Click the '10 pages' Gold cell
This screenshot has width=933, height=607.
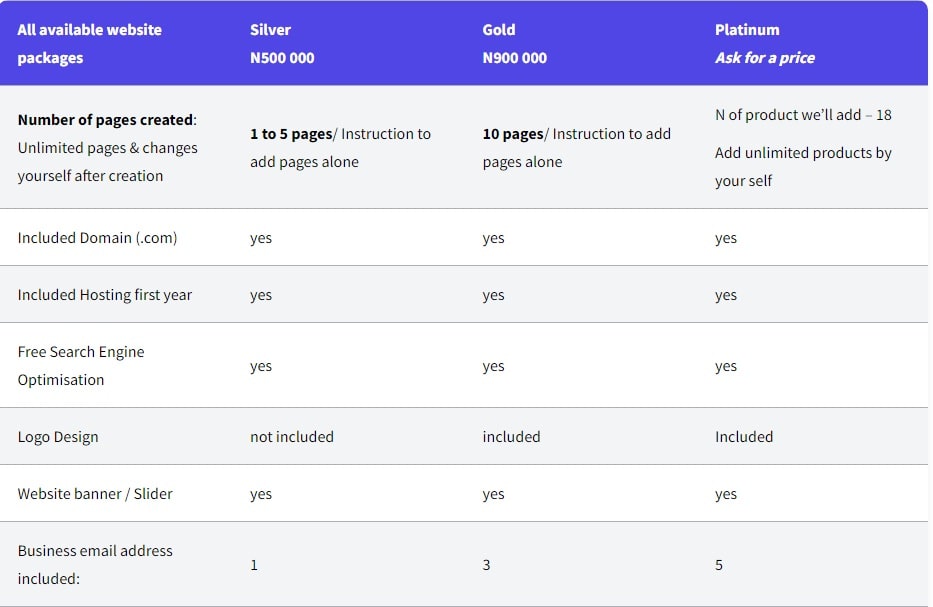click(577, 148)
